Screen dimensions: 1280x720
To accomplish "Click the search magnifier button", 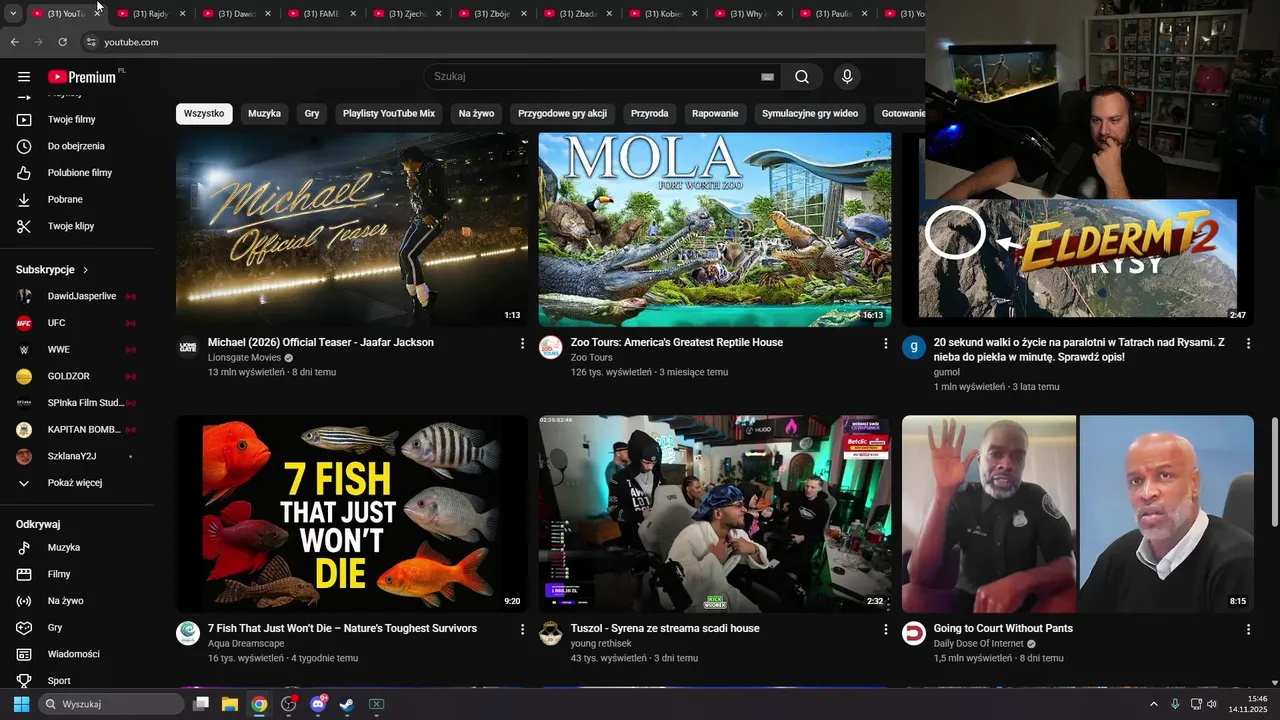I will (802, 77).
